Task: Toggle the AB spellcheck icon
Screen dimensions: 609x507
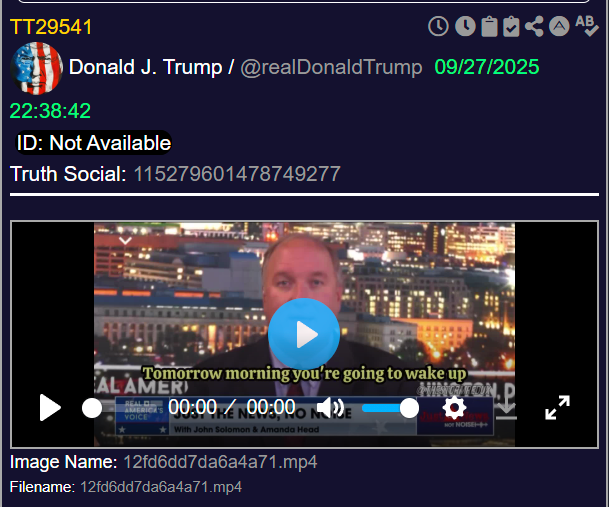Action: coord(587,26)
